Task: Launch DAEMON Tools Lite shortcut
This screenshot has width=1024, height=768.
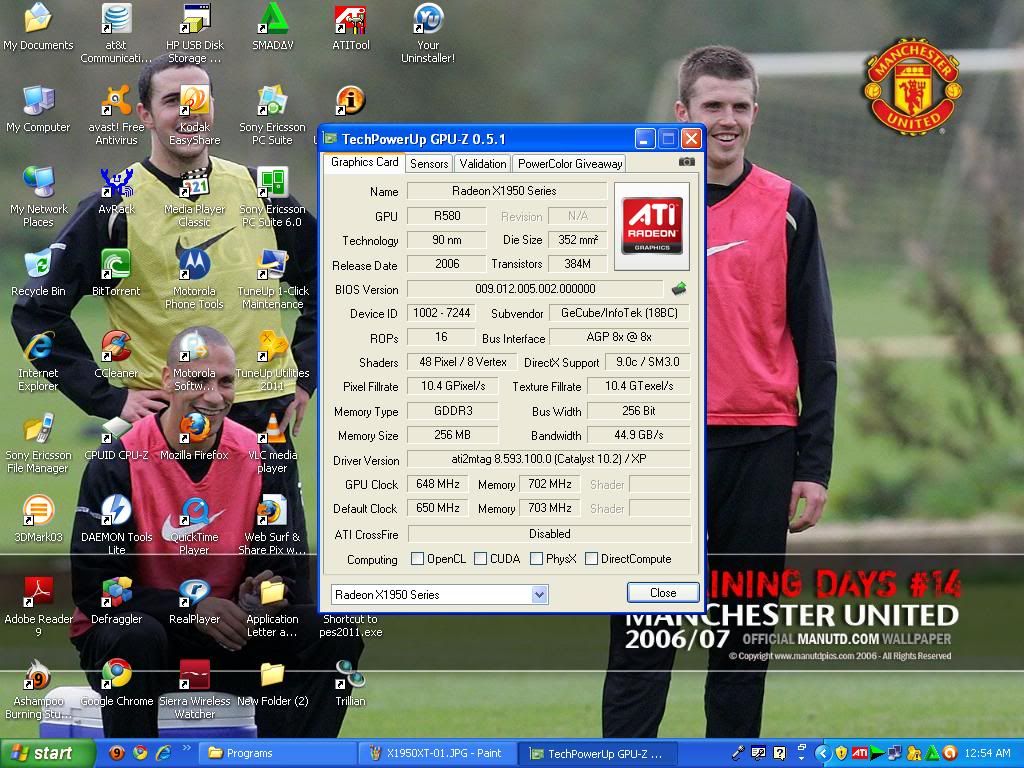Action: coord(116,525)
